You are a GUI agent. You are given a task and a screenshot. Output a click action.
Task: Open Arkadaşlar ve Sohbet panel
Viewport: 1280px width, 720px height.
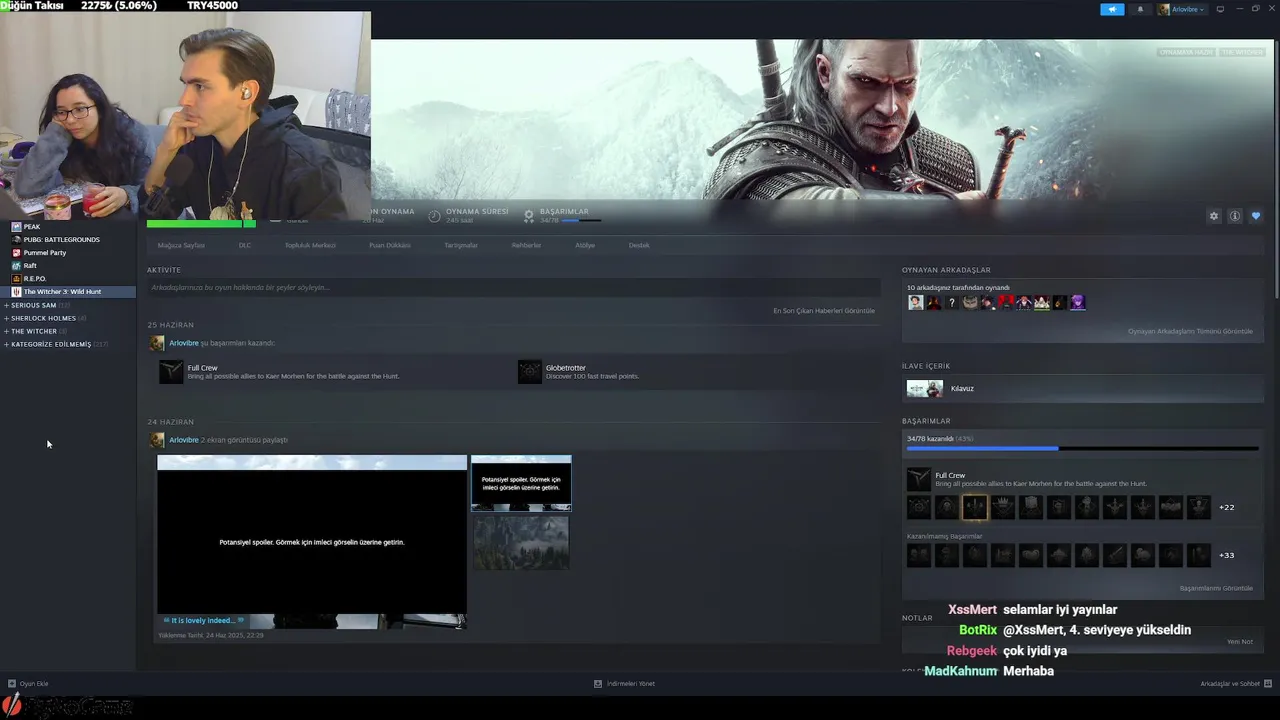[1235, 684]
